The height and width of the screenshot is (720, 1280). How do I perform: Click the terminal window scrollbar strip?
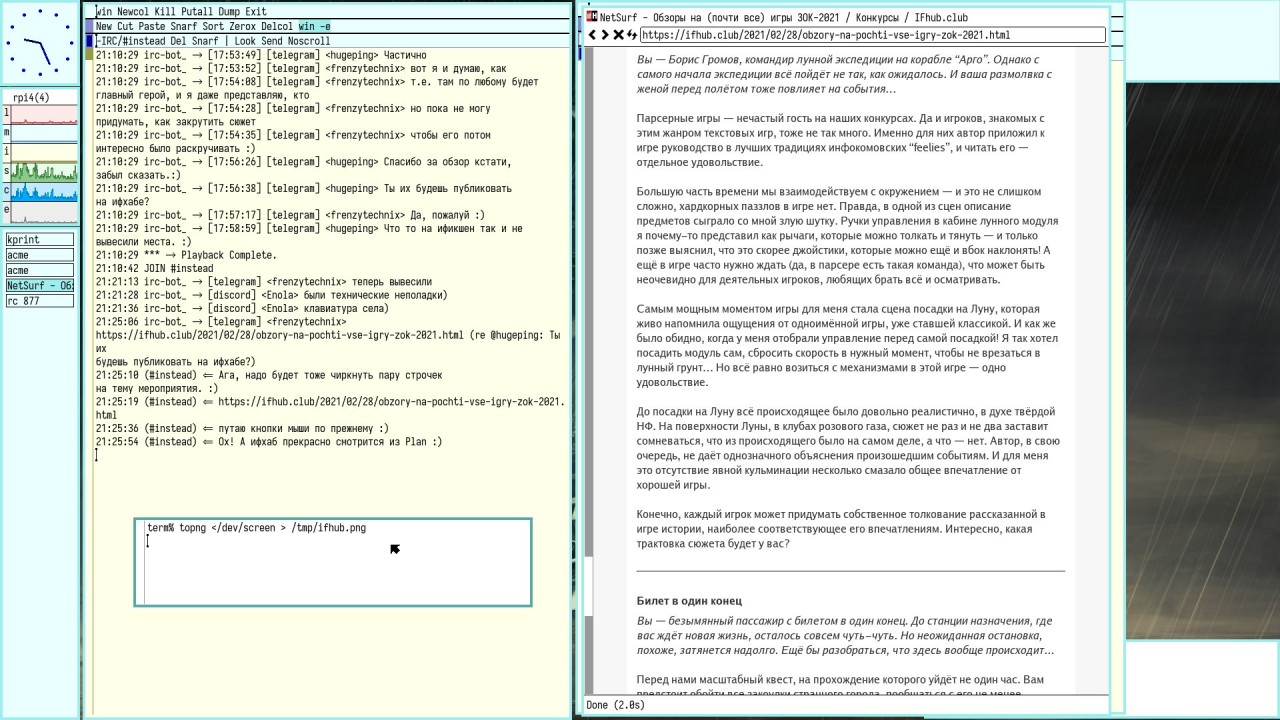tap(141, 562)
